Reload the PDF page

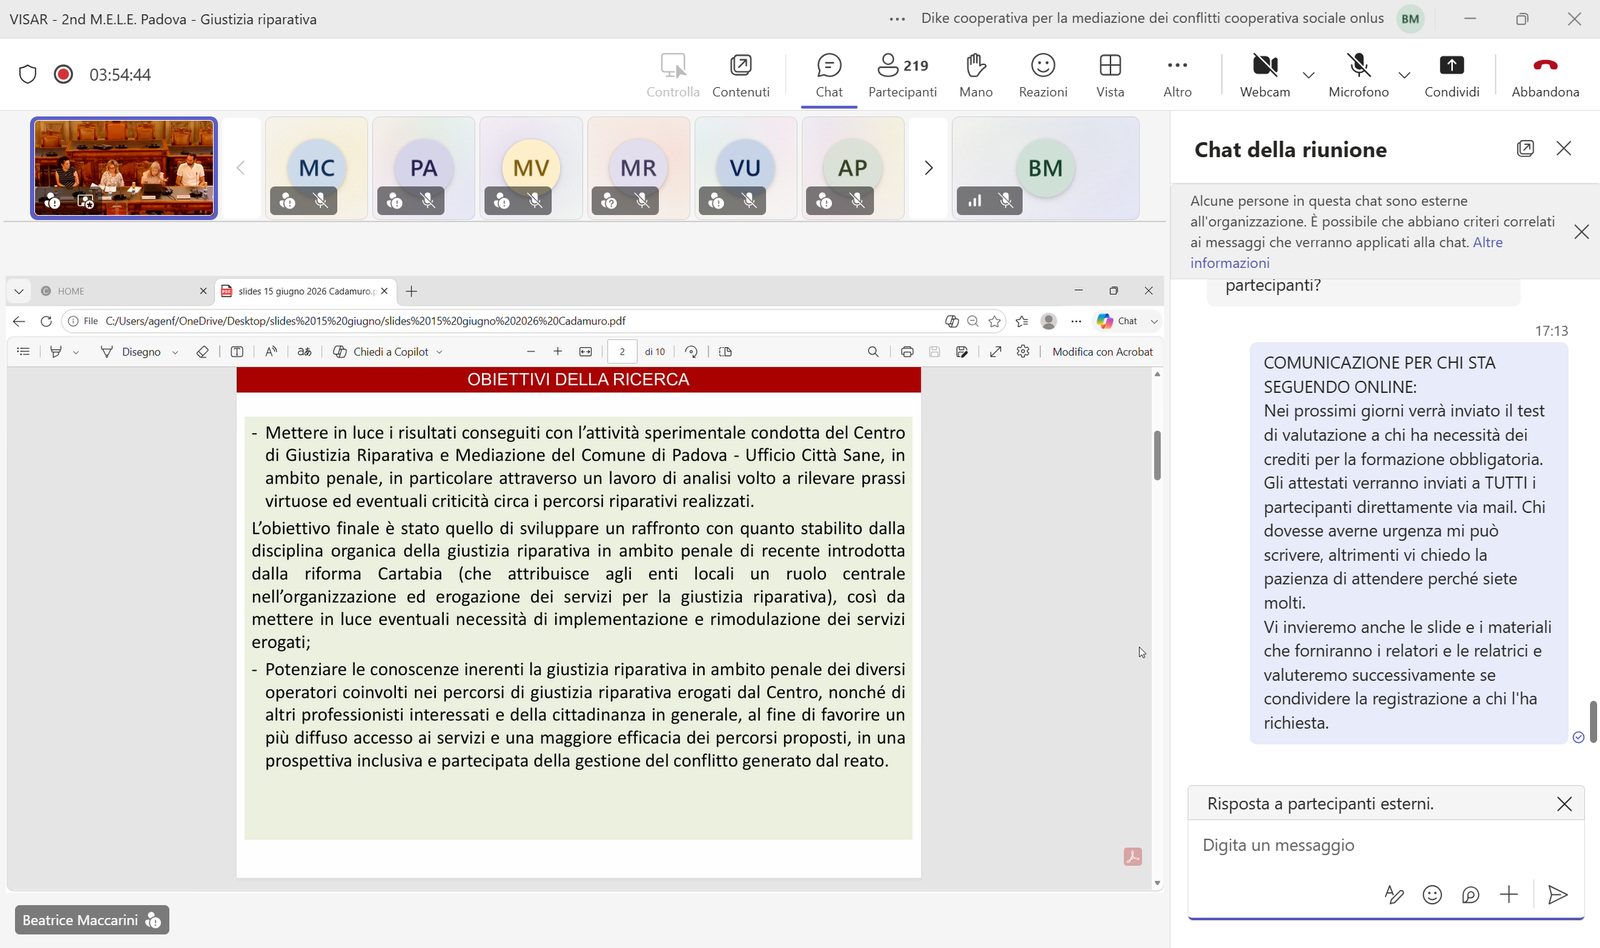pos(46,321)
